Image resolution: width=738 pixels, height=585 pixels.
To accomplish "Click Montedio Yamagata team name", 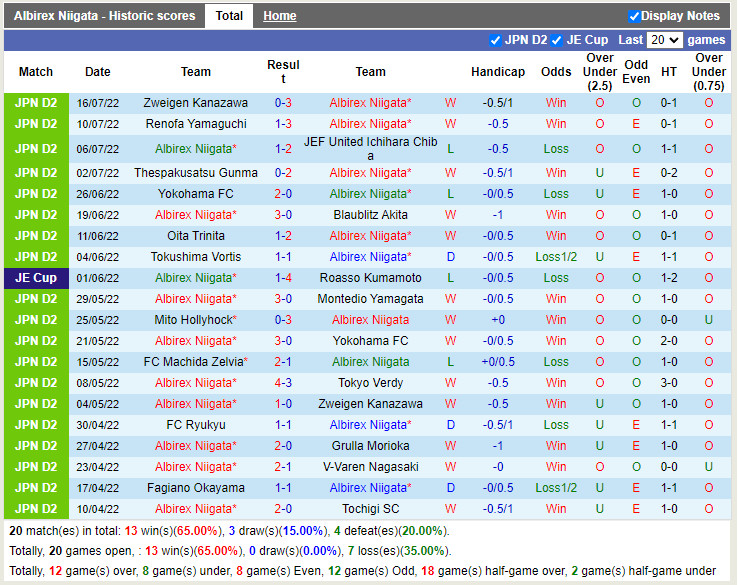I will pos(370,299).
